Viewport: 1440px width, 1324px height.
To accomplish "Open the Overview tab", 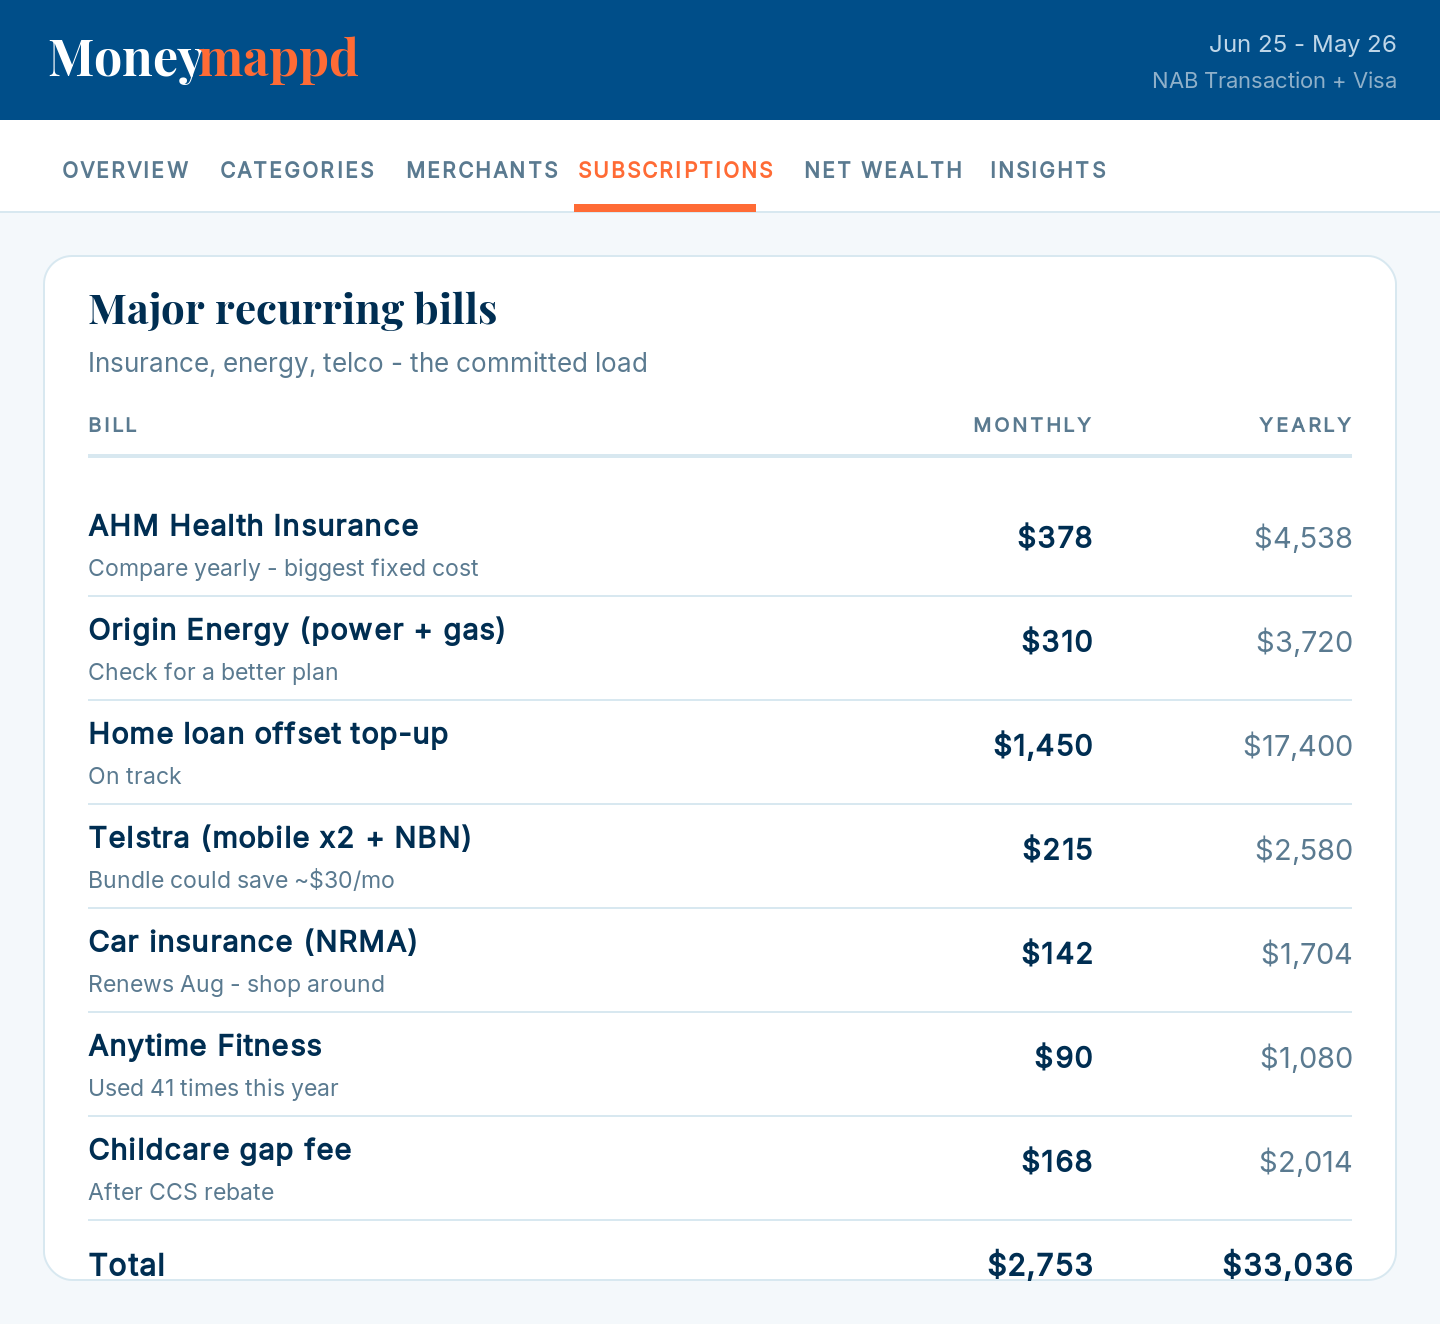I will pos(125,170).
